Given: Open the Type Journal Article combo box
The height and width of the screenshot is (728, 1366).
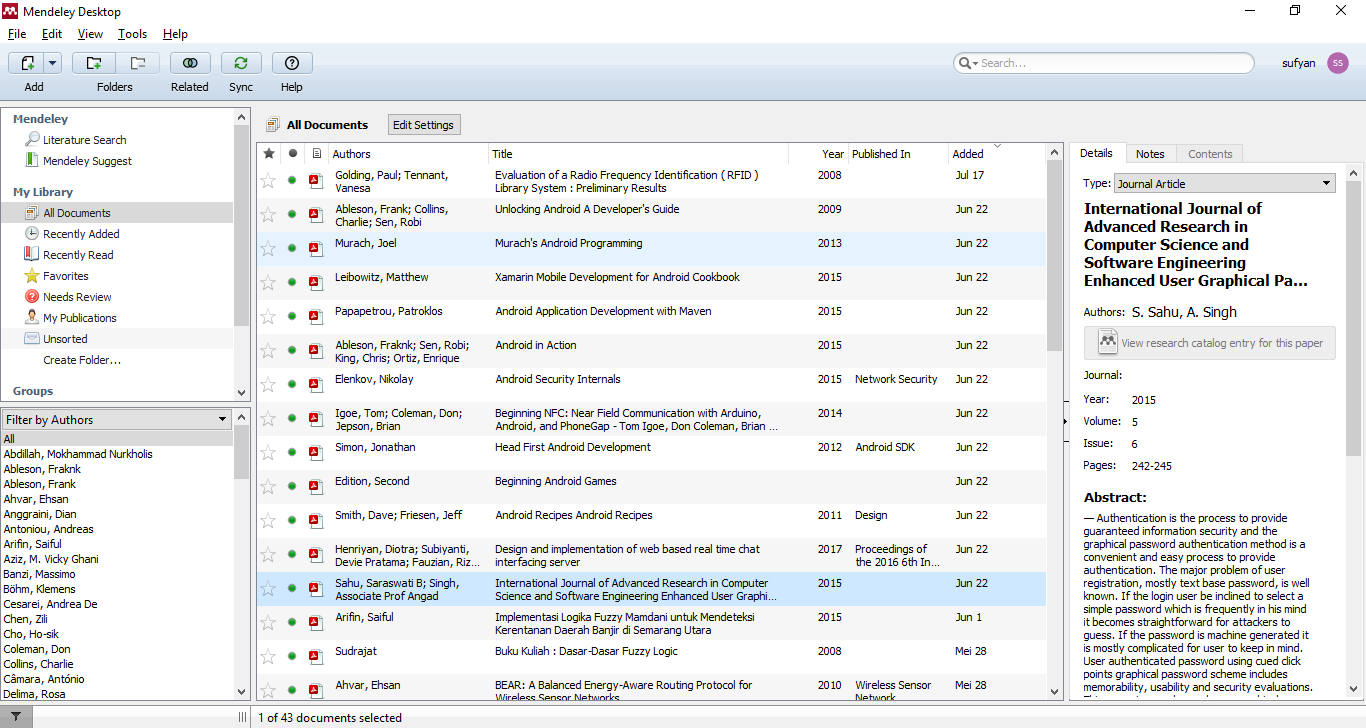Looking at the screenshot, I should pos(1225,184).
